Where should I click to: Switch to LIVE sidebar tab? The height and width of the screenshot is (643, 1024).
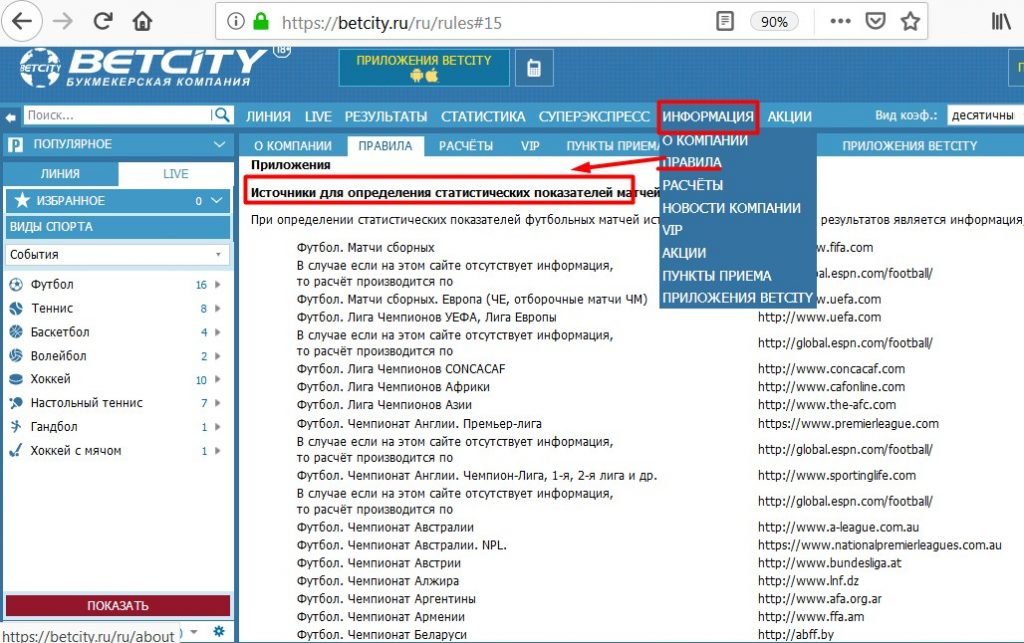click(x=176, y=174)
